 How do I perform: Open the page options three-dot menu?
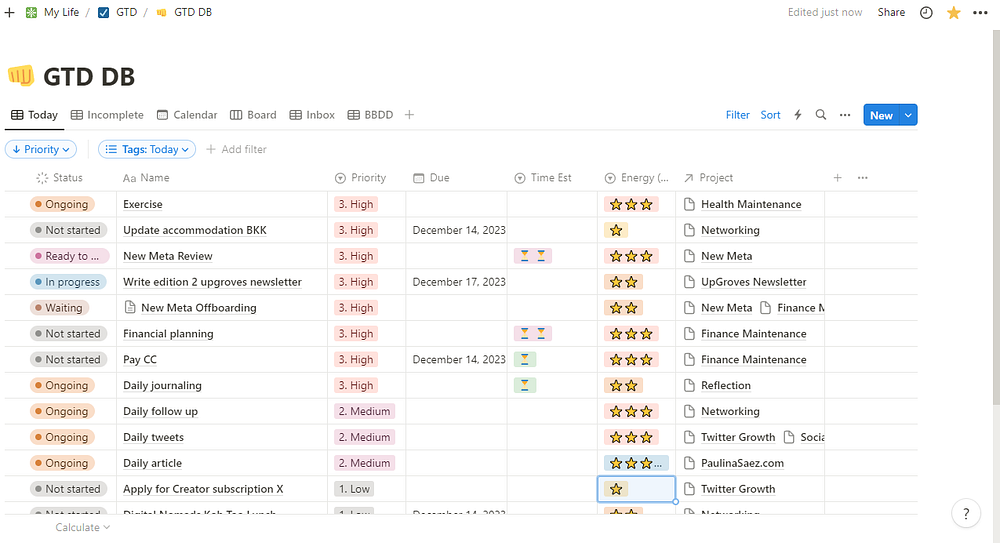pyautogui.click(x=980, y=12)
